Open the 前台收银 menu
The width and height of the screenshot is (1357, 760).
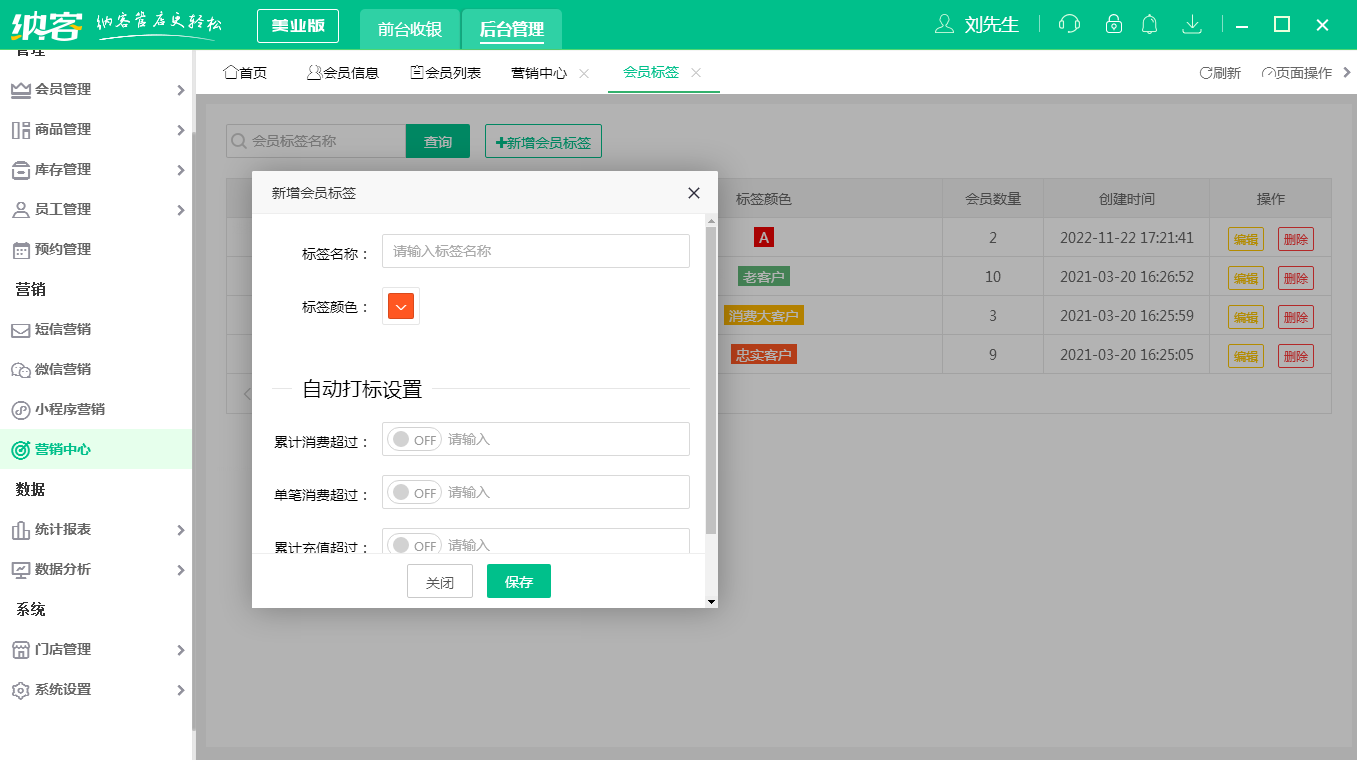point(409,30)
